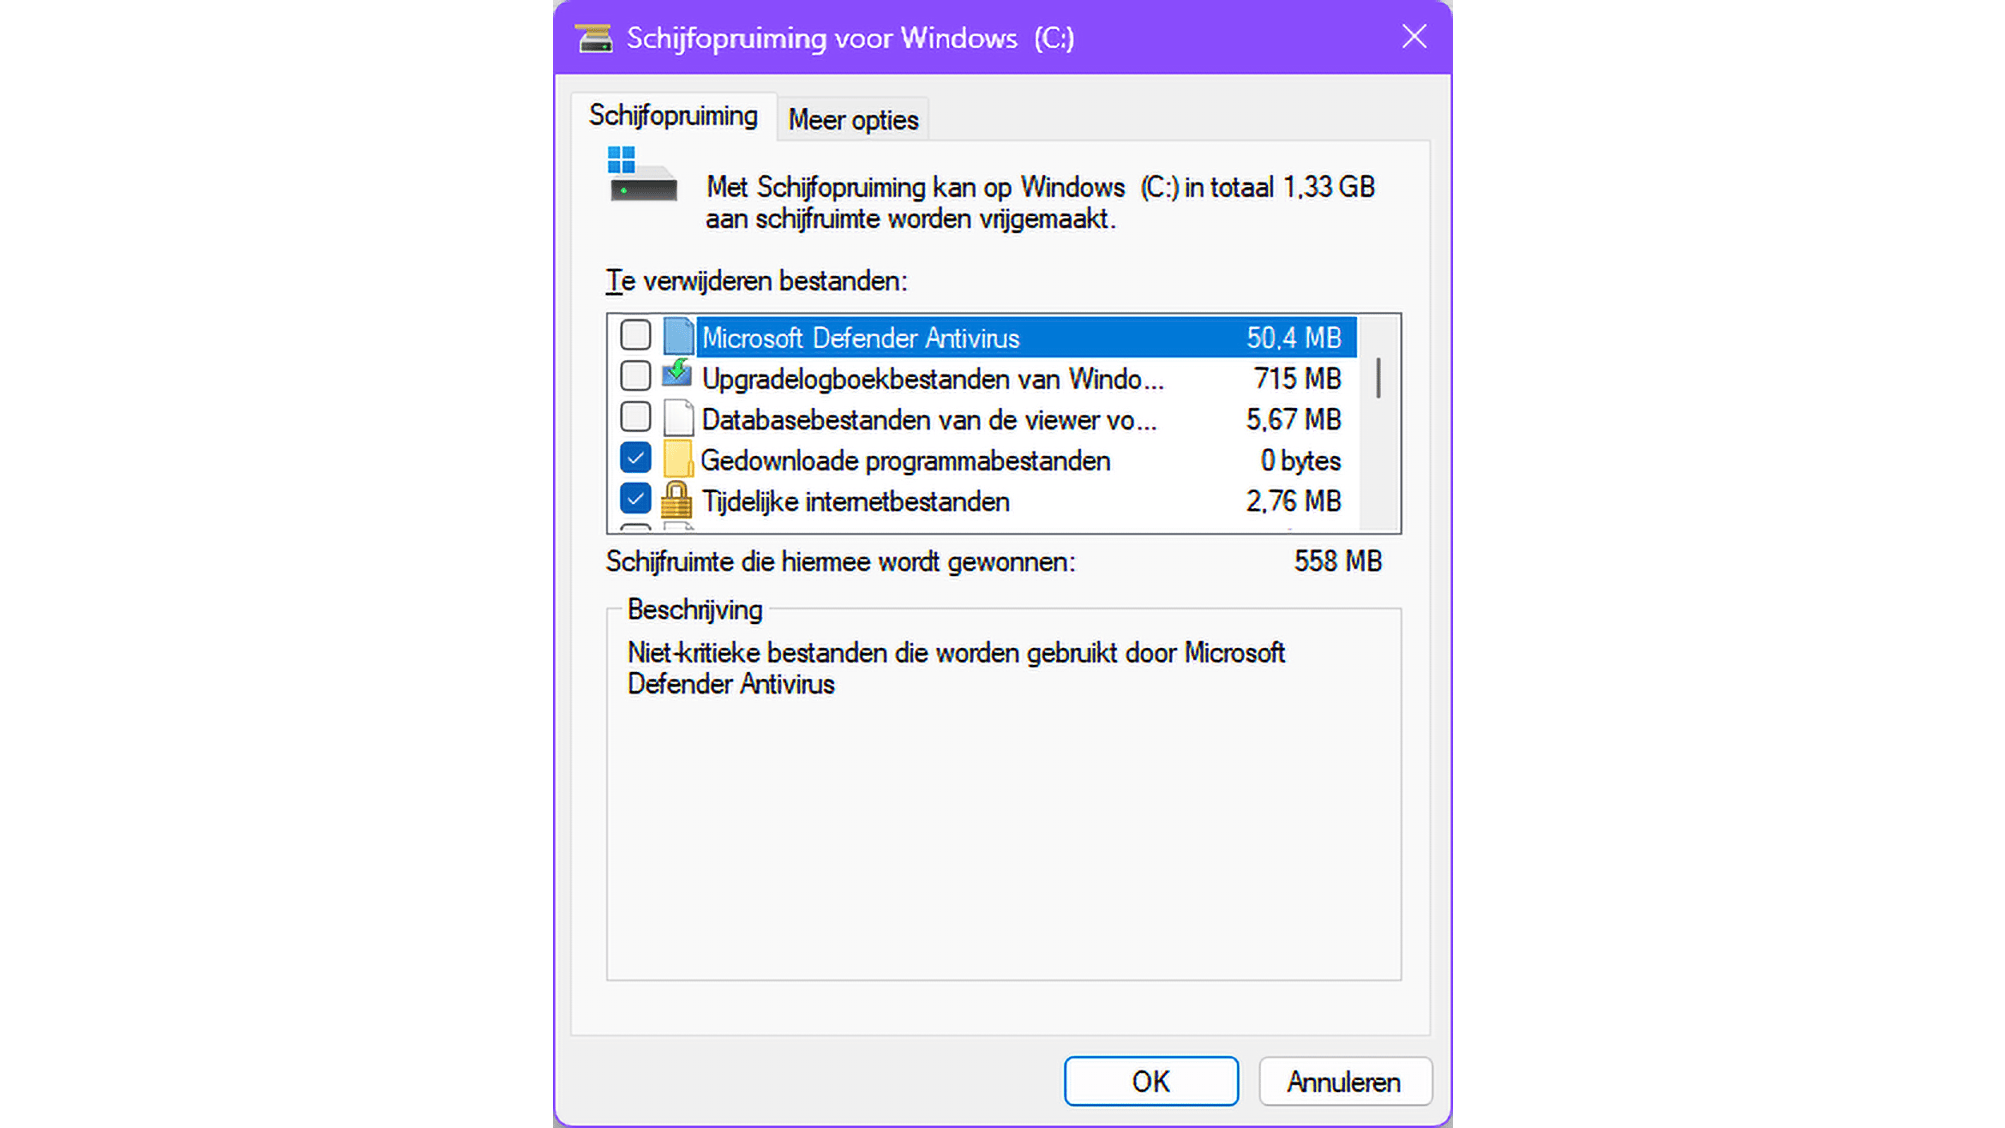Screen dimensions: 2005x1128
Task: Close the Schijfopruiming dialog window
Action: pyautogui.click(x=1414, y=37)
